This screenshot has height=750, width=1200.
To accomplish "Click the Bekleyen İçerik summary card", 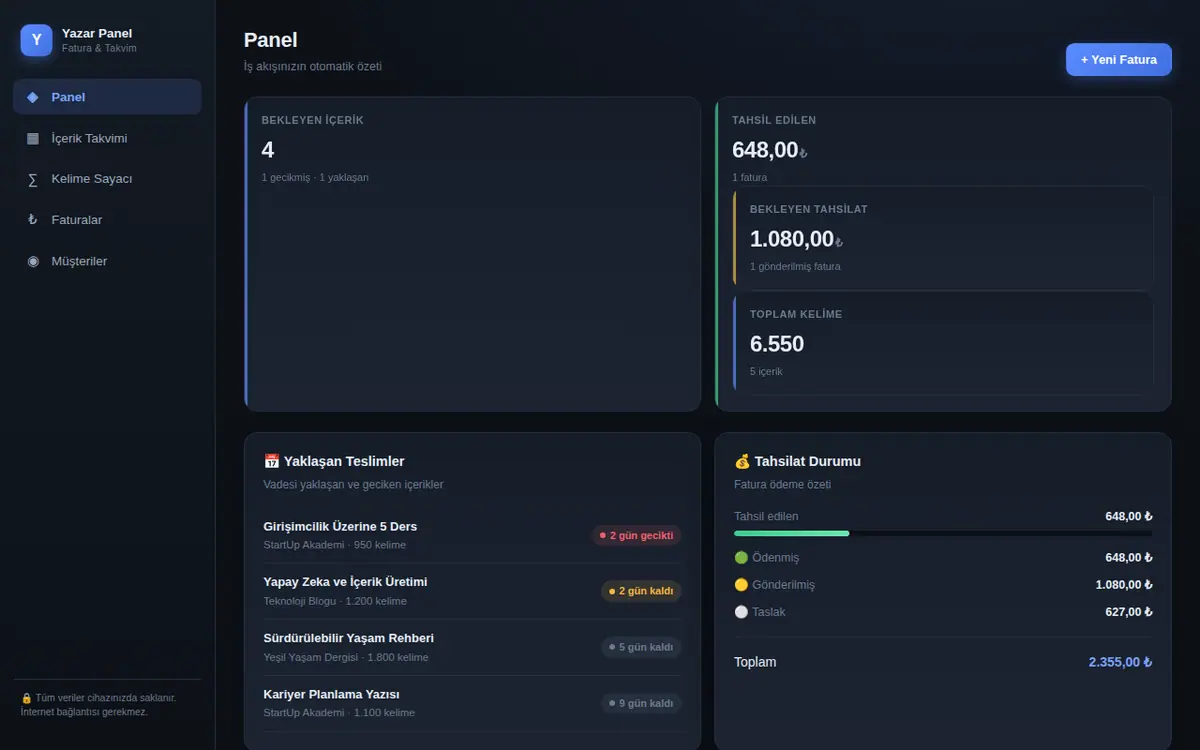I will [x=472, y=254].
